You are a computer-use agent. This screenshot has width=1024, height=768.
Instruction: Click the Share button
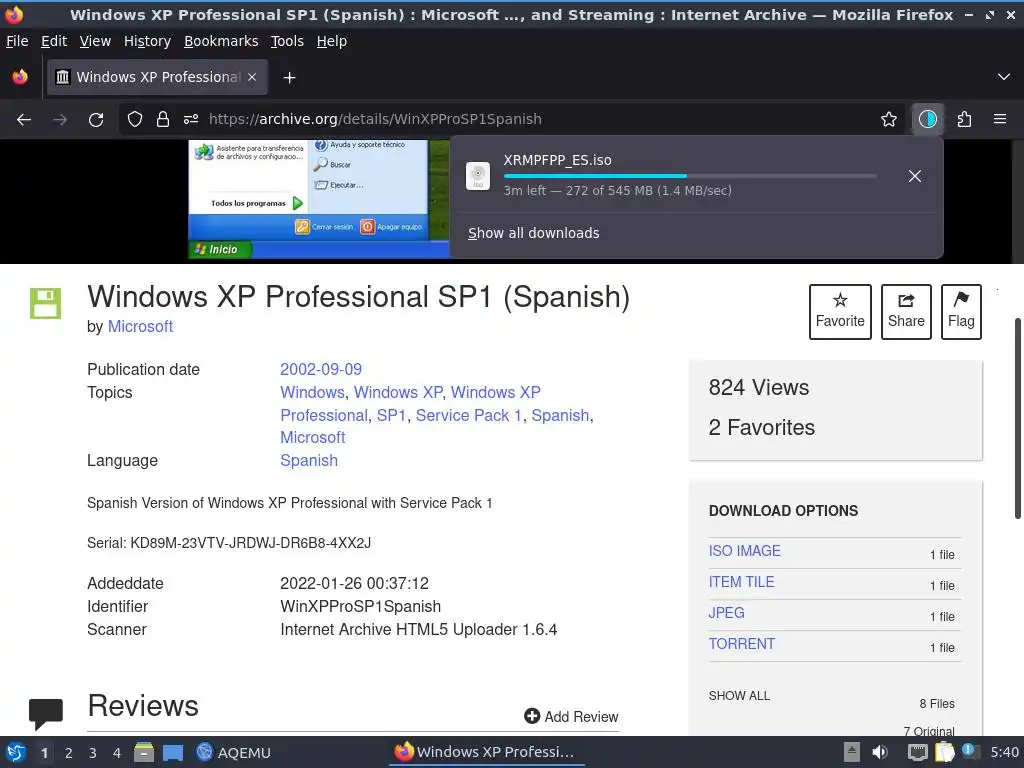[906, 312]
